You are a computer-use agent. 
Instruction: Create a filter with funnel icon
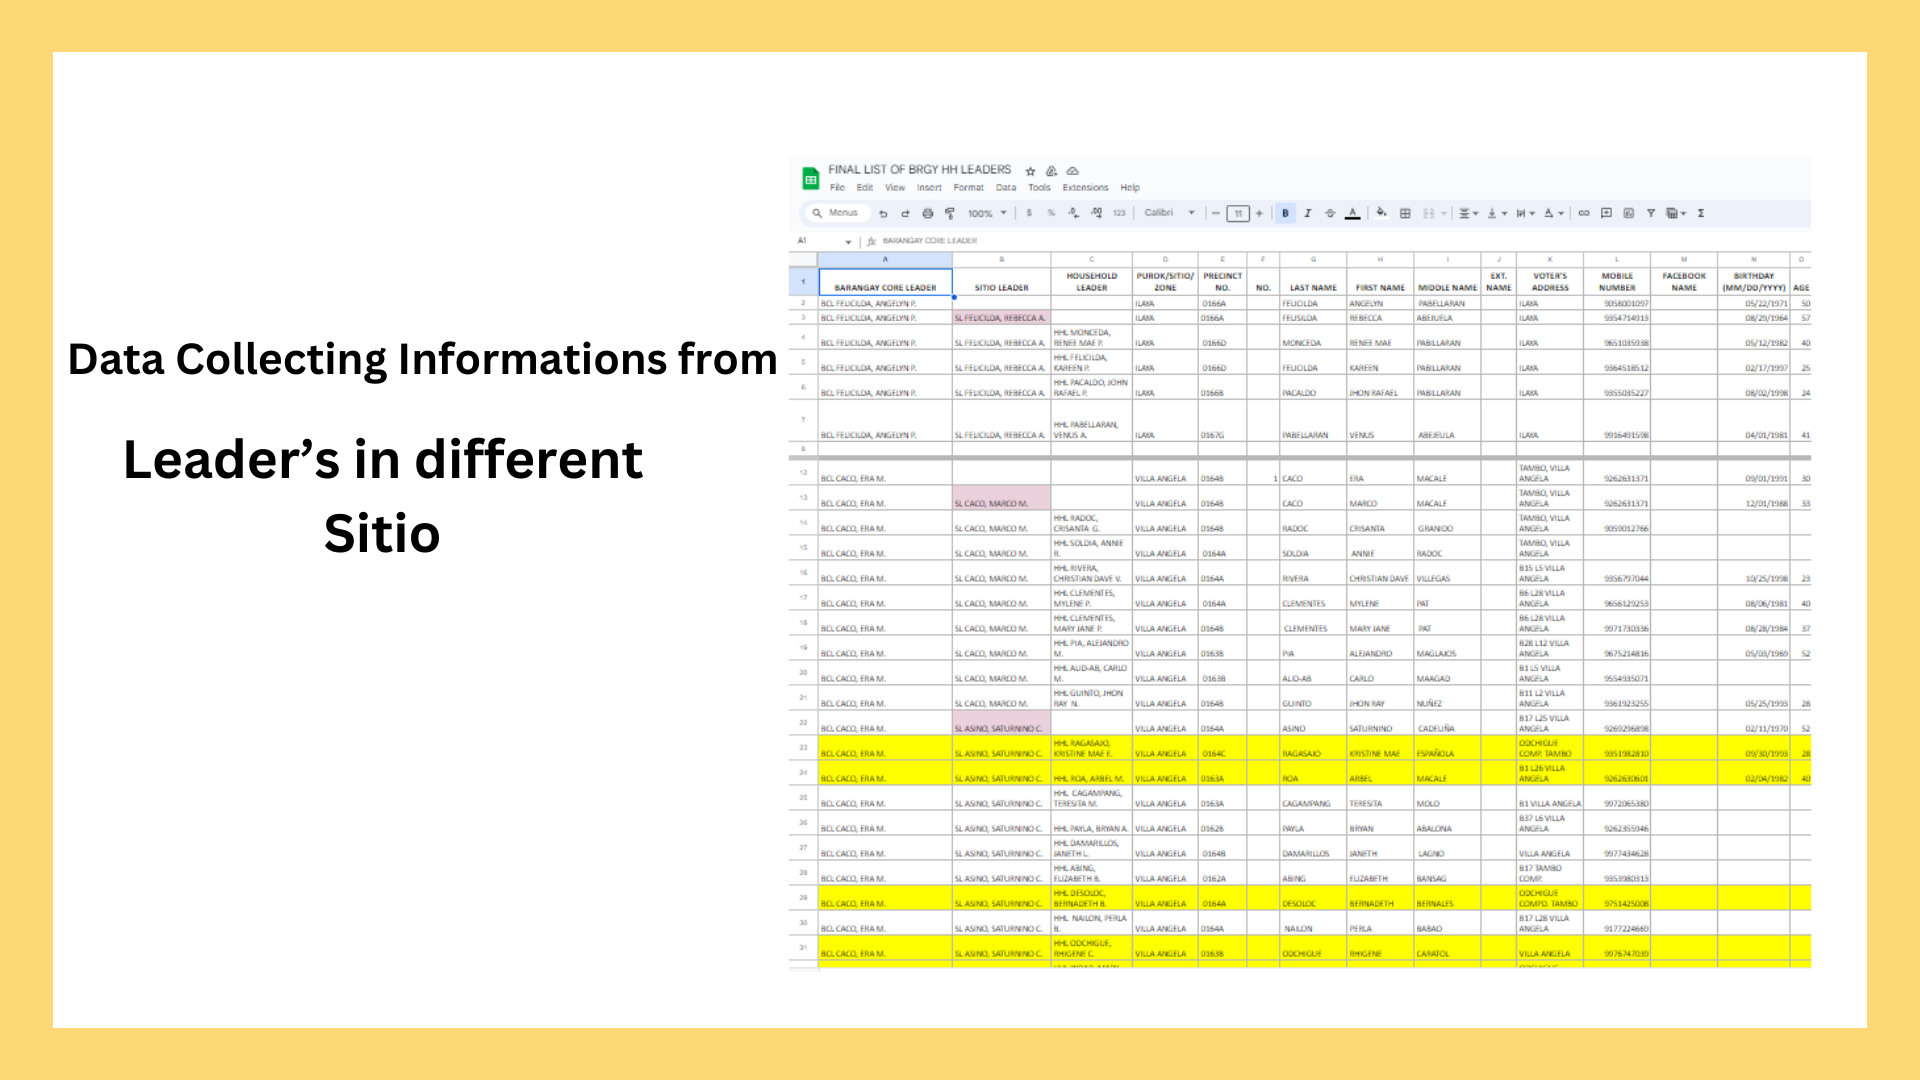[1651, 213]
